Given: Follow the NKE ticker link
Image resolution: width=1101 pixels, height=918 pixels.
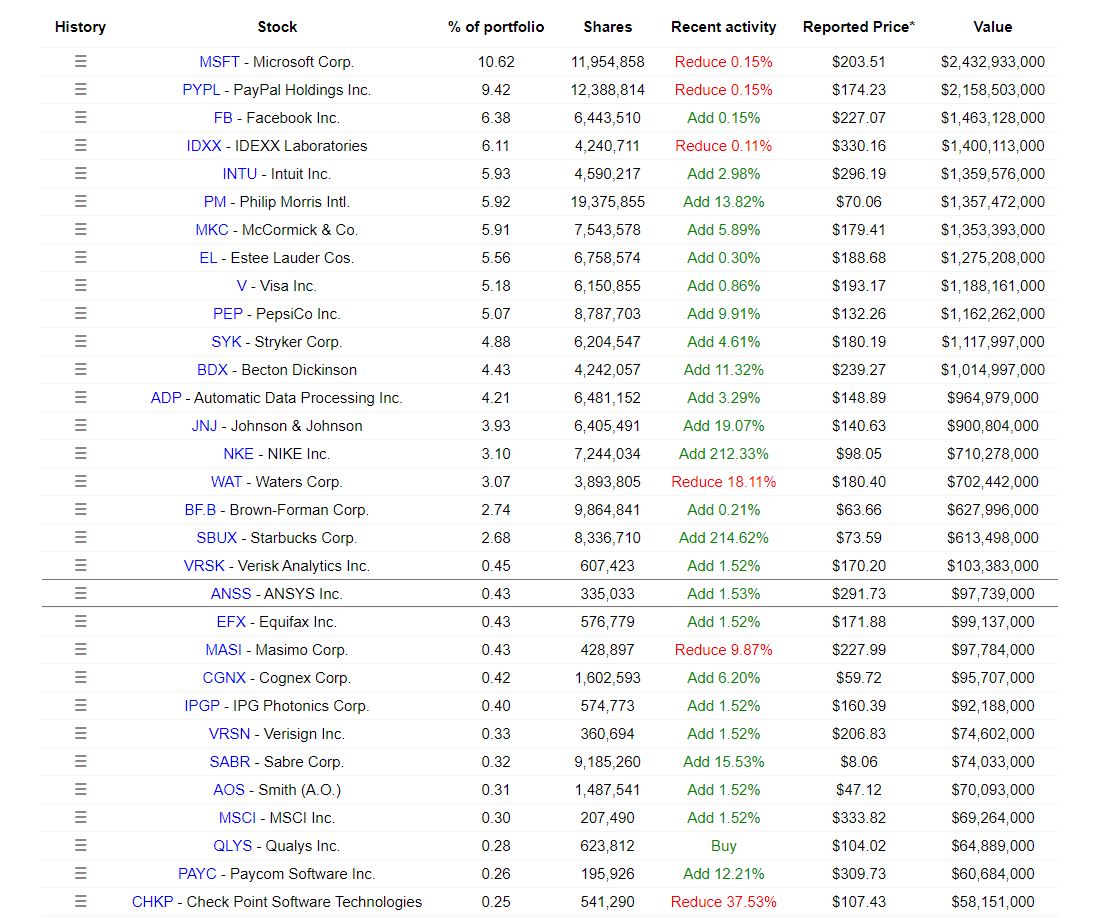Looking at the screenshot, I should click(x=238, y=454).
